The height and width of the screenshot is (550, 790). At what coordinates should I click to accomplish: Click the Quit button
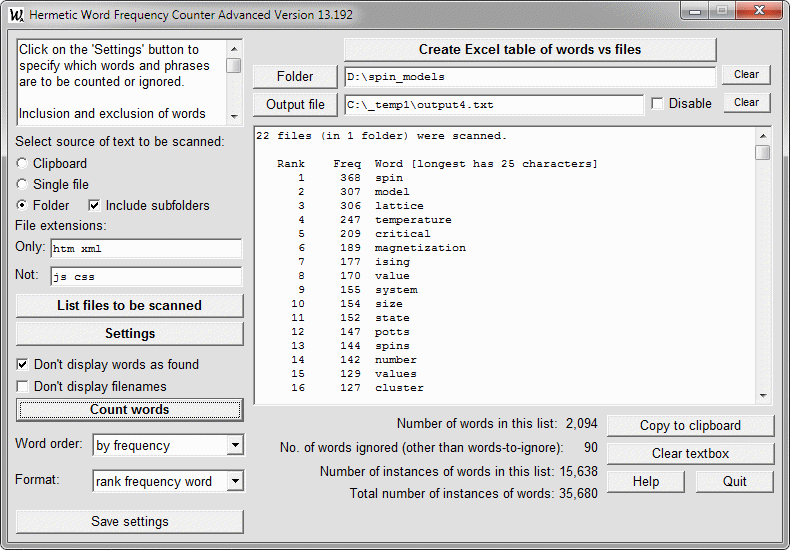pyautogui.click(x=735, y=482)
